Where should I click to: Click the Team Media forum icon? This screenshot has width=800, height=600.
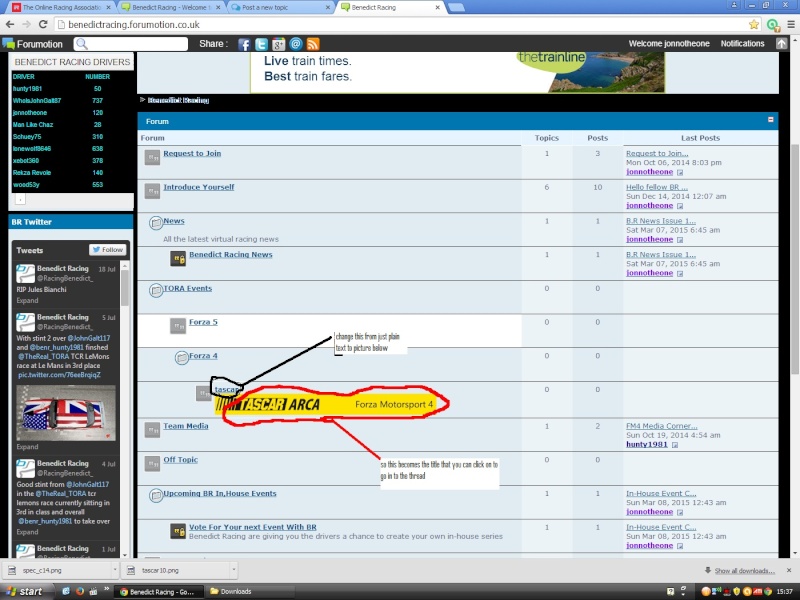[x=152, y=431]
